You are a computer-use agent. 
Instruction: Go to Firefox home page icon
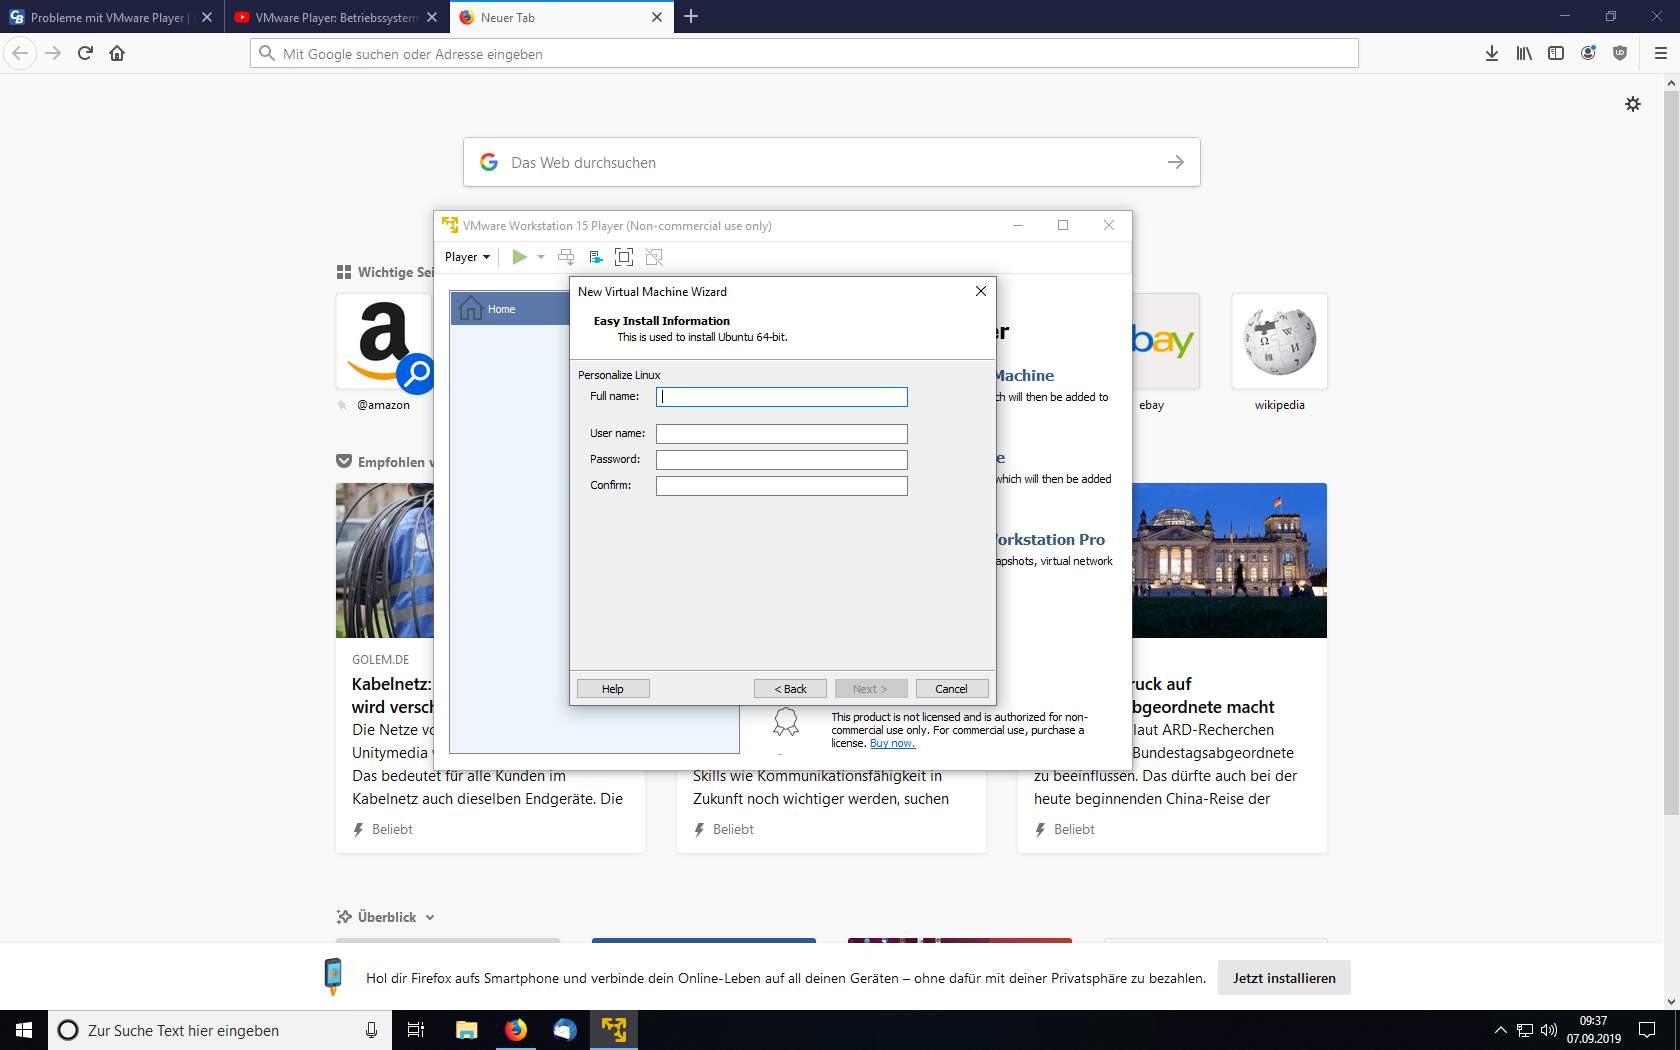[117, 53]
